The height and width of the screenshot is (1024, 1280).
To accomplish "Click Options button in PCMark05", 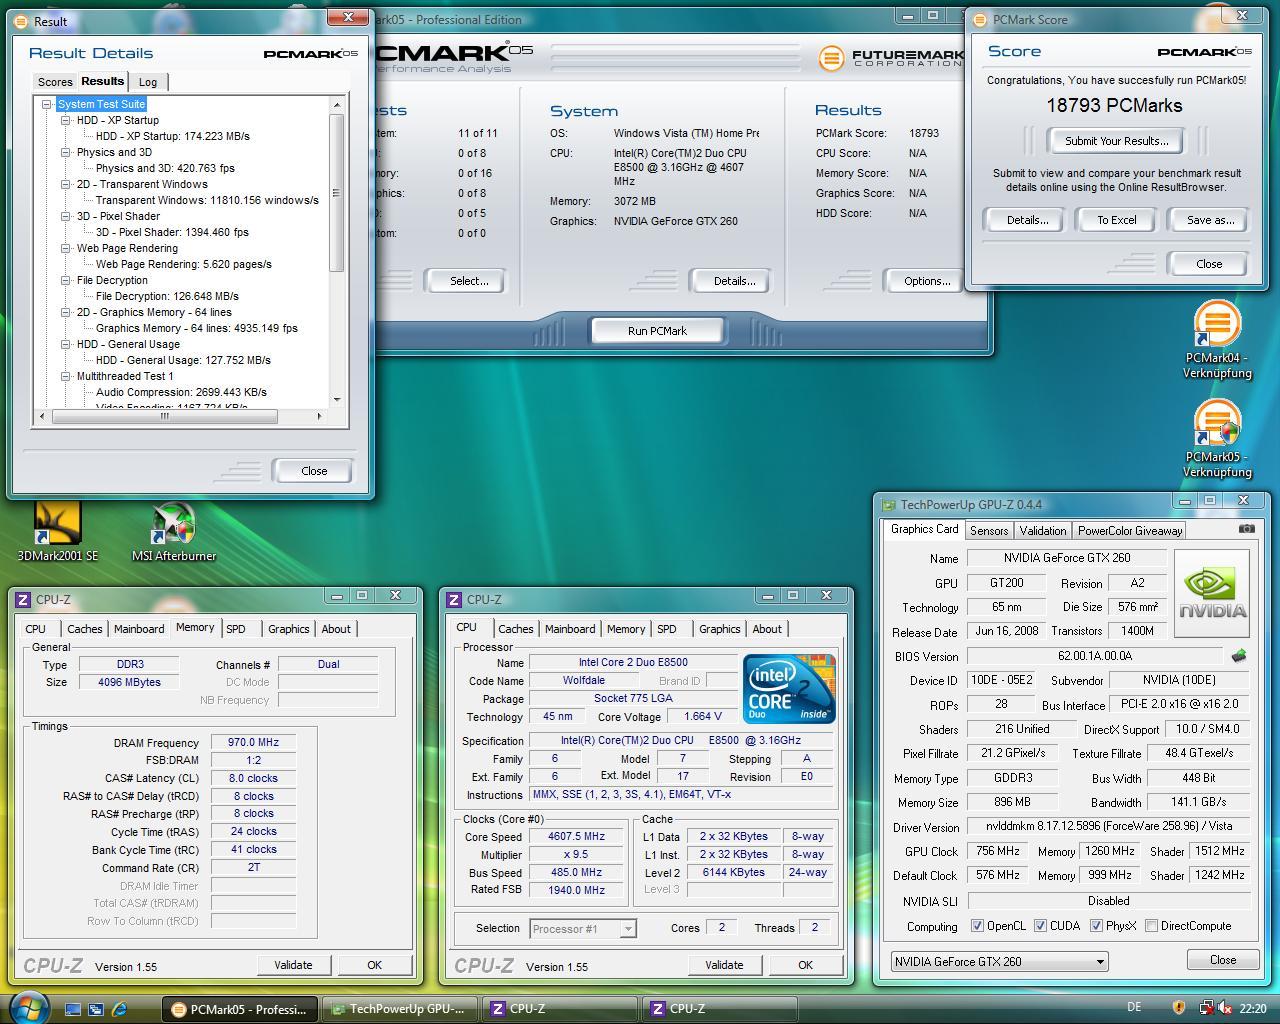I will [x=927, y=281].
